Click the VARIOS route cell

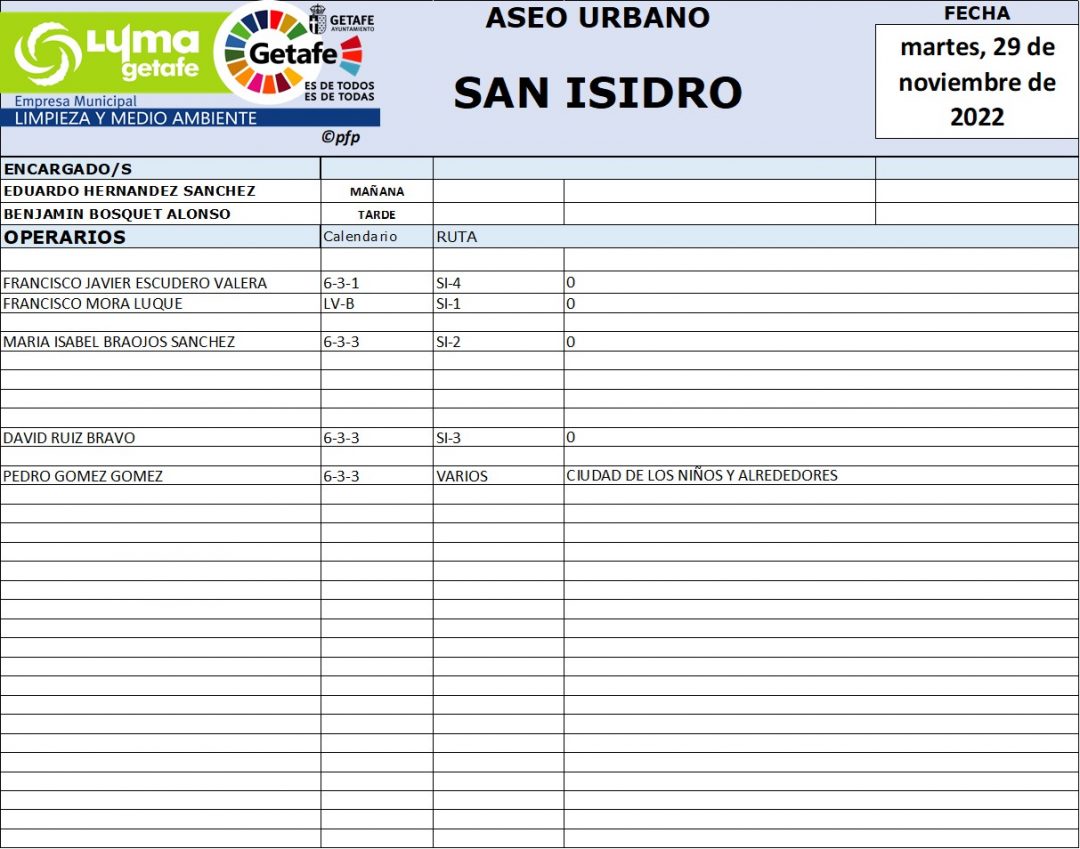pyautogui.click(x=498, y=476)
